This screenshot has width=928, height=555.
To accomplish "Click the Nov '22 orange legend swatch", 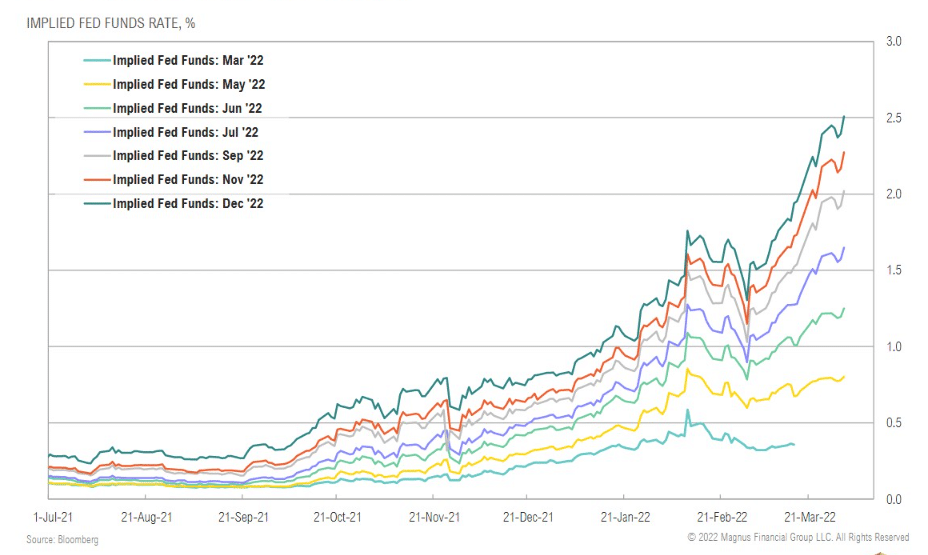I will coord(97,179).
